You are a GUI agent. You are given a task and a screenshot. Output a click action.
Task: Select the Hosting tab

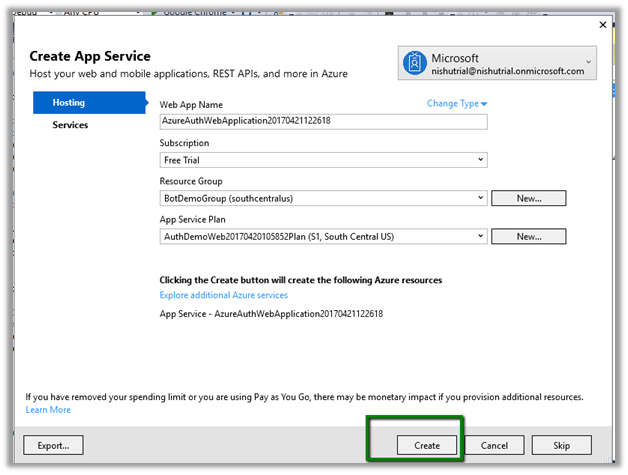[x=90, y=102]
